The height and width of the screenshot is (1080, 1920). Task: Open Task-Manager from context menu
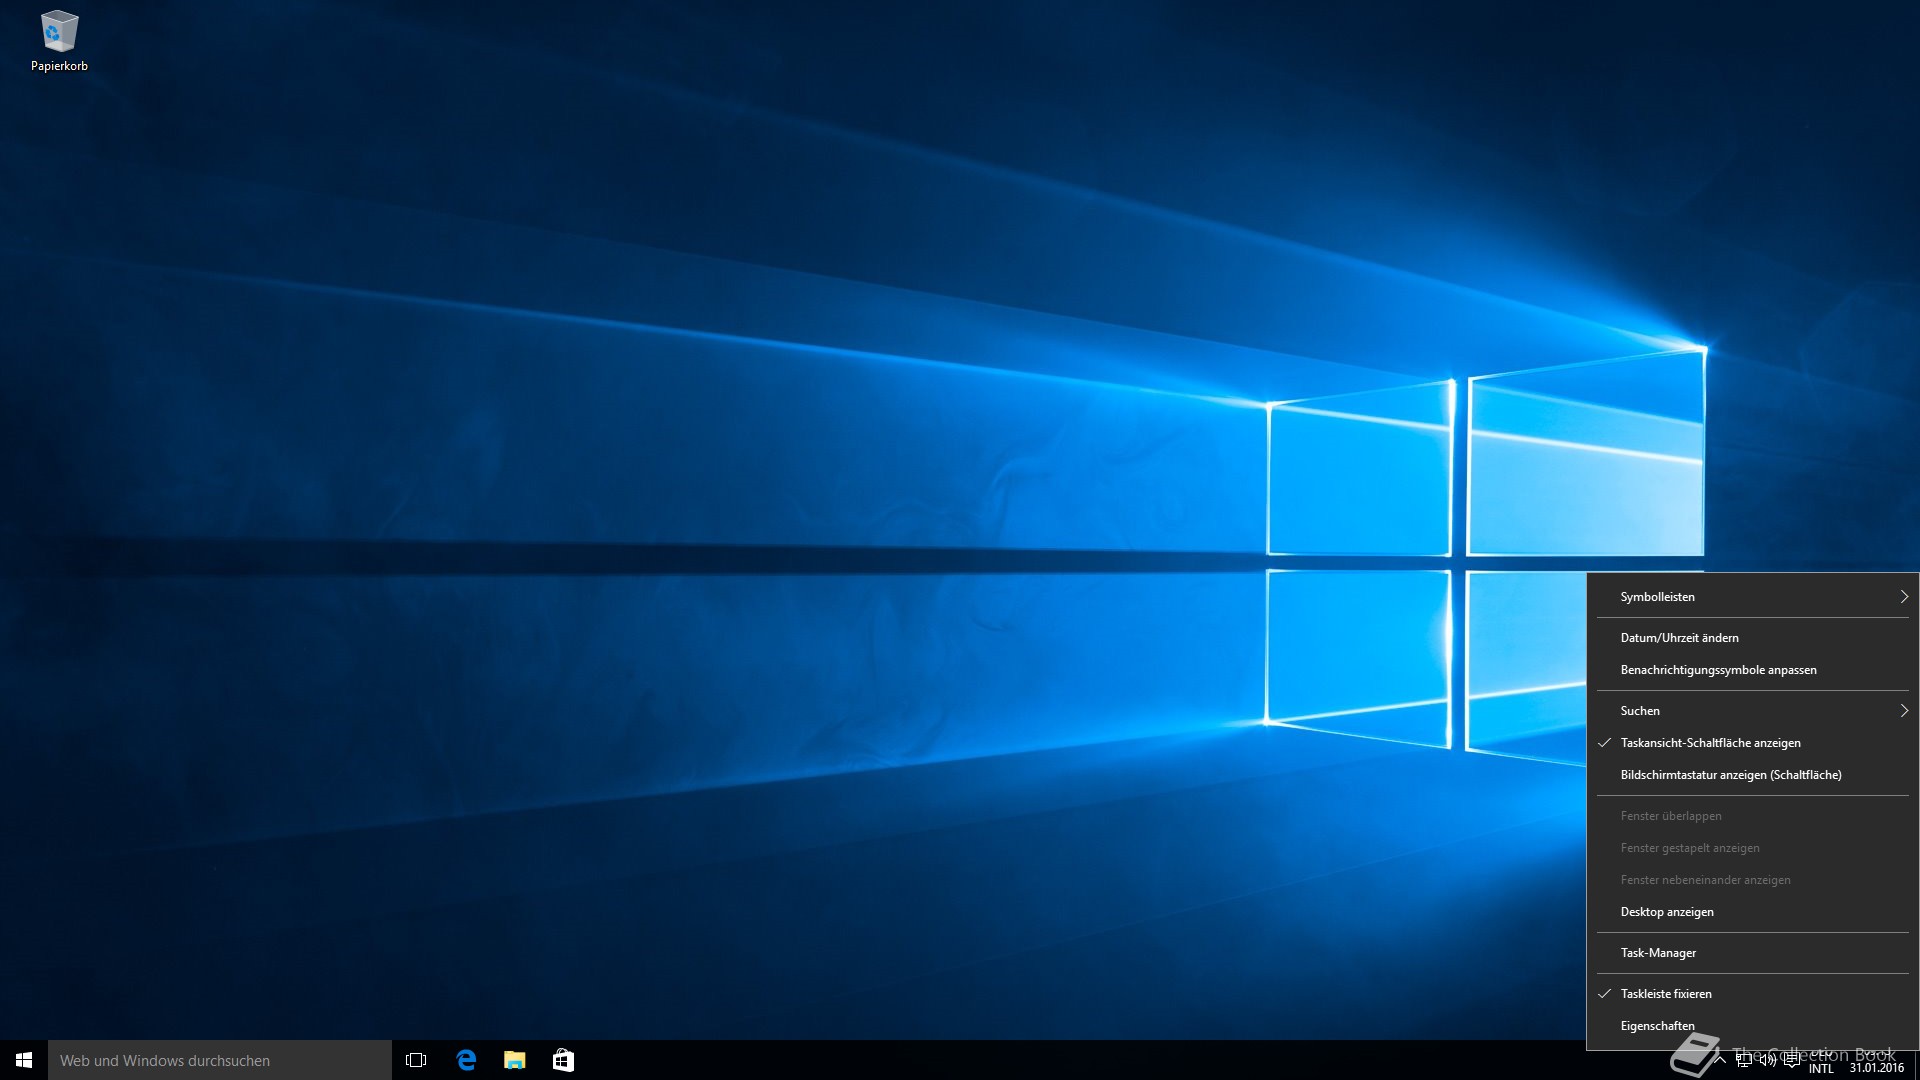tap(1658, 953)
